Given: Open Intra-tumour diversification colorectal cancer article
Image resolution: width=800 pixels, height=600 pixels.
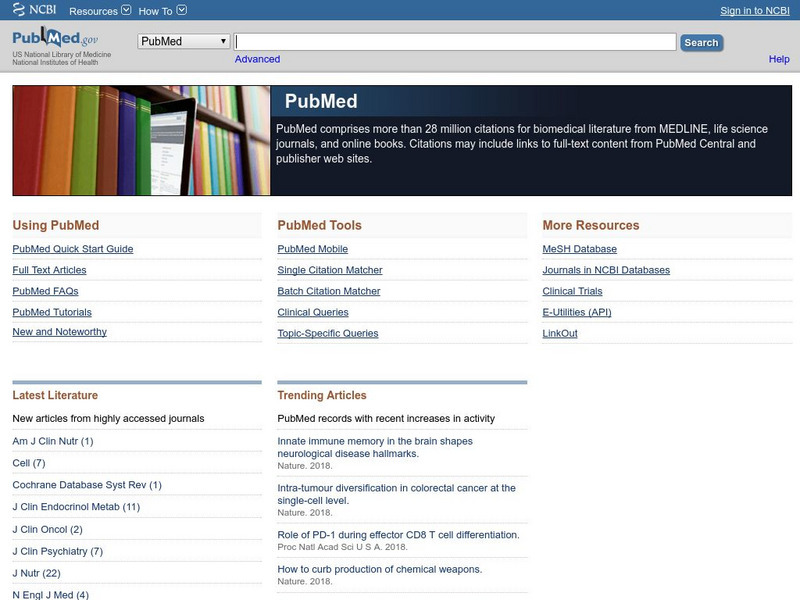Looking at the screenshot, I should pyautogui.click(x=396, y=494).
